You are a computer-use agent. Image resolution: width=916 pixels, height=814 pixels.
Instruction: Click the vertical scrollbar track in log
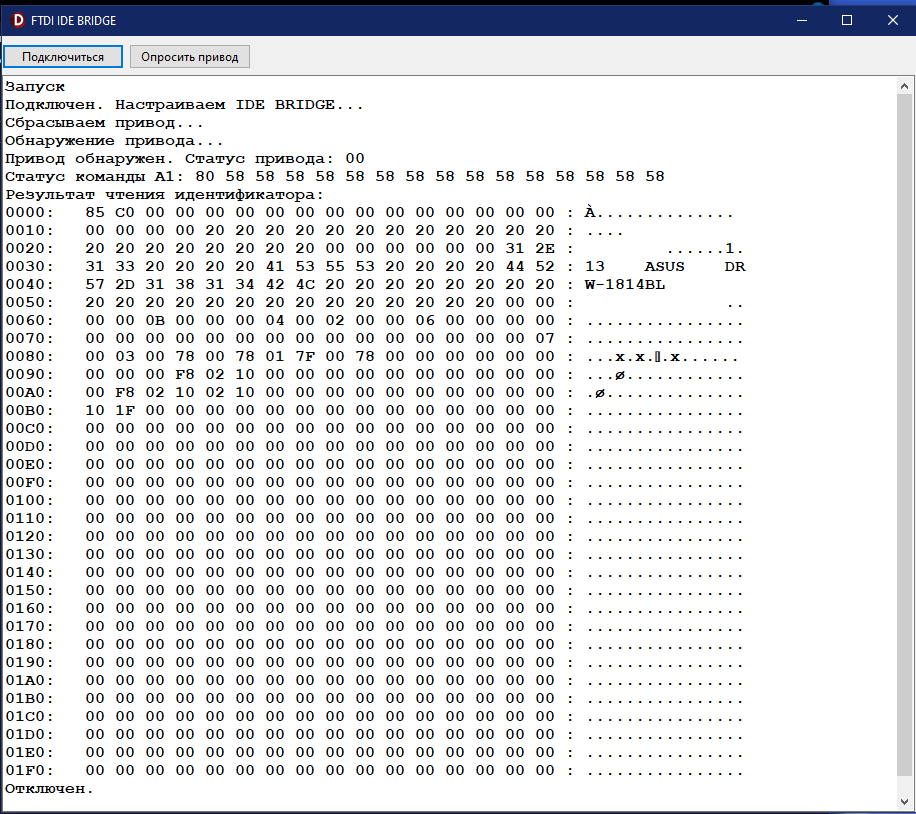click(x=904, y=444)
